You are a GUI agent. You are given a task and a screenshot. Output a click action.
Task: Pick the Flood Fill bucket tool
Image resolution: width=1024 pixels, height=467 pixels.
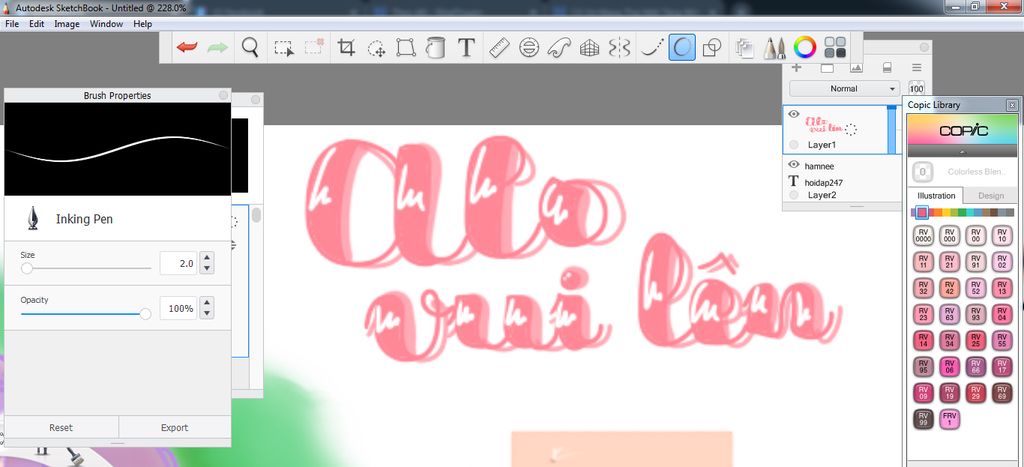pyautogui.click(x=435, y=48)
